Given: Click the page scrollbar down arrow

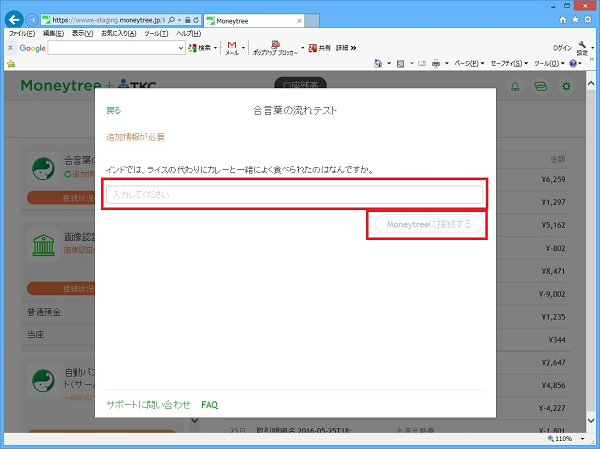Looking at the screenshot, I should coord(591,420).
